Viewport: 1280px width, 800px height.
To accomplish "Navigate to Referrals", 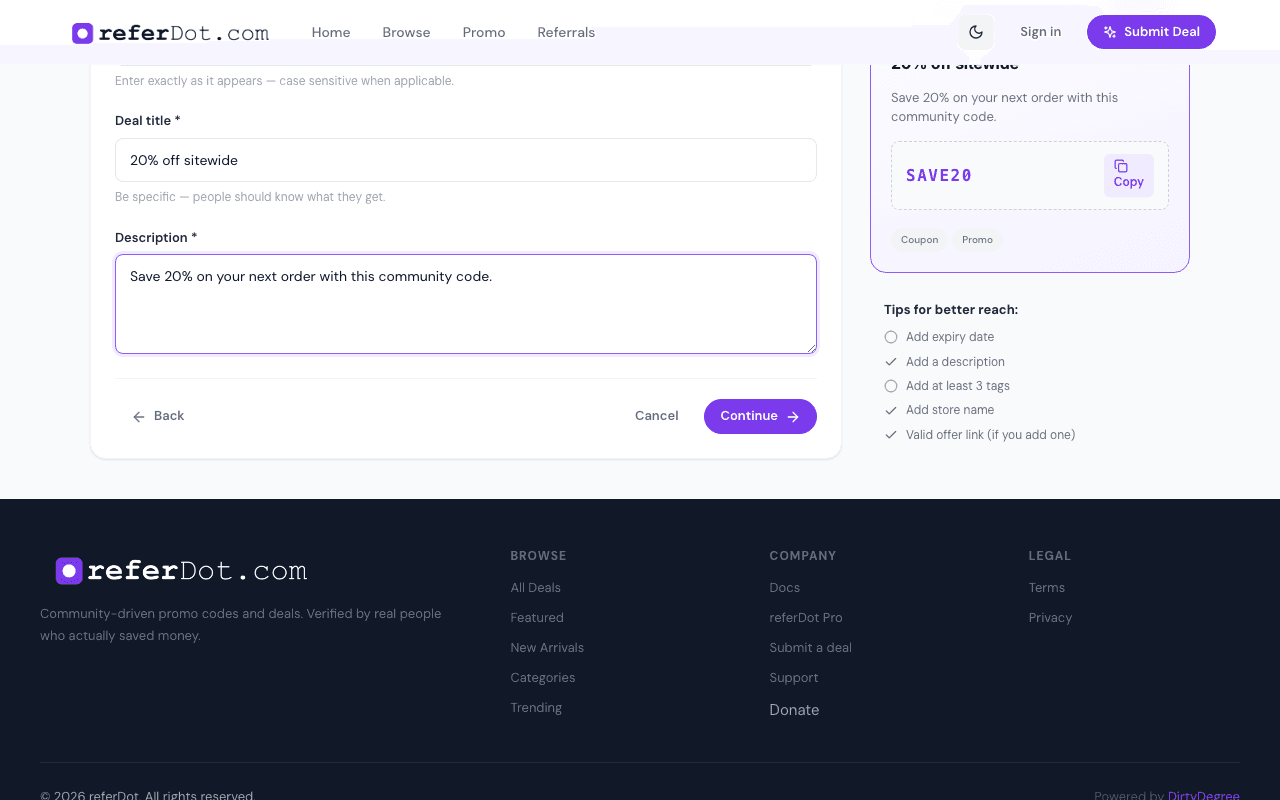I will tap(566, 32).
